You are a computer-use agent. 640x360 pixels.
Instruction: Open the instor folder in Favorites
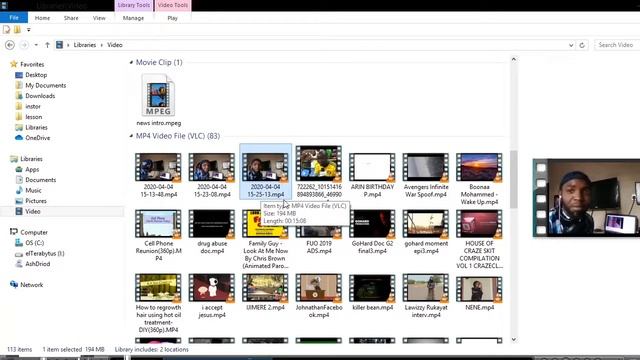click(x=33, y=107)
